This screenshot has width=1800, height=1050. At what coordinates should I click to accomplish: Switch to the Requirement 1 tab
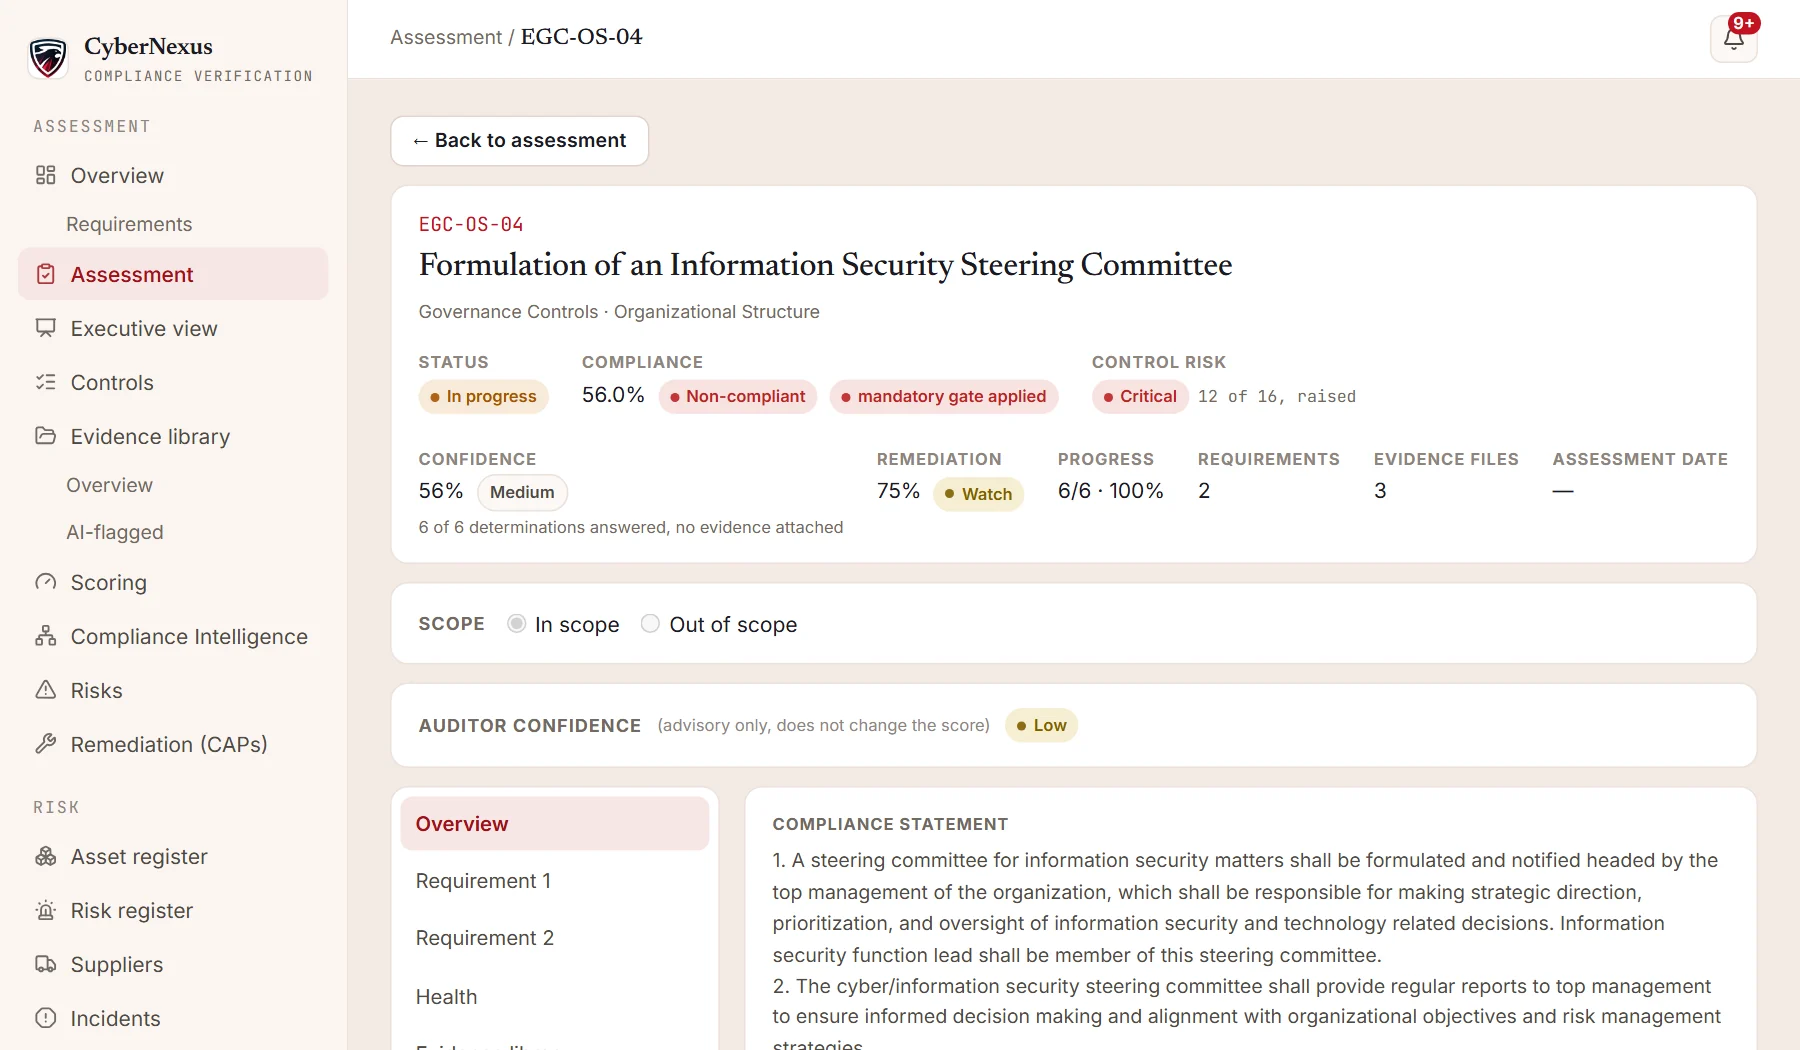click(x=555, y=881)
